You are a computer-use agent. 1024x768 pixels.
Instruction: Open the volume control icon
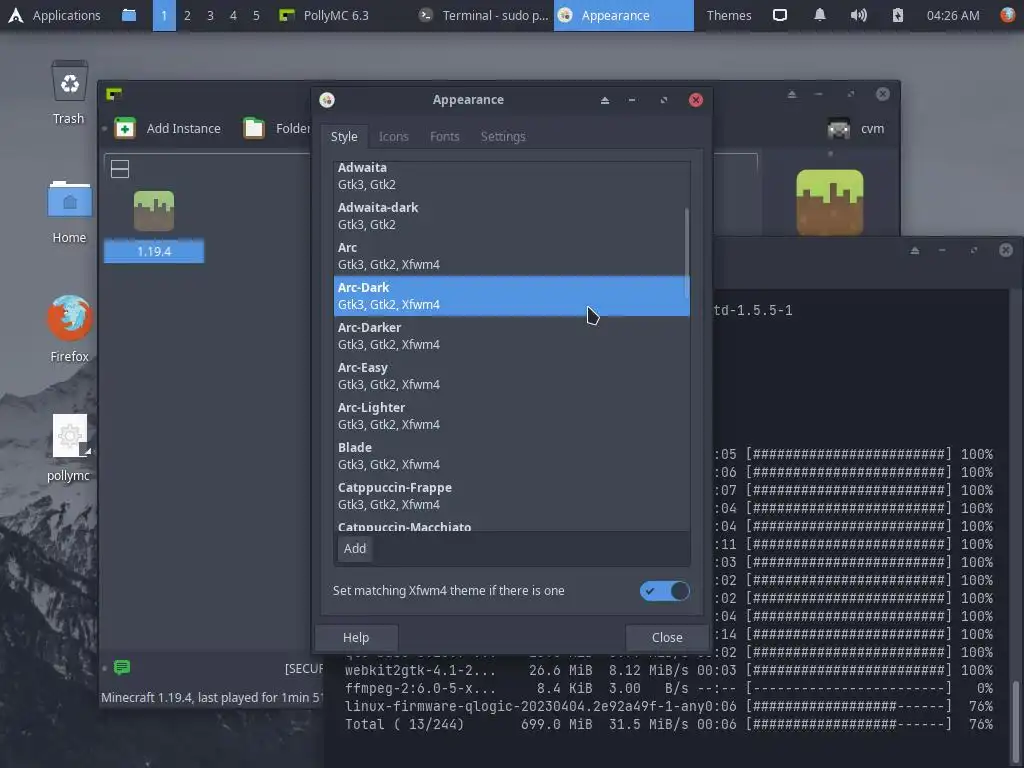(858, 15)
